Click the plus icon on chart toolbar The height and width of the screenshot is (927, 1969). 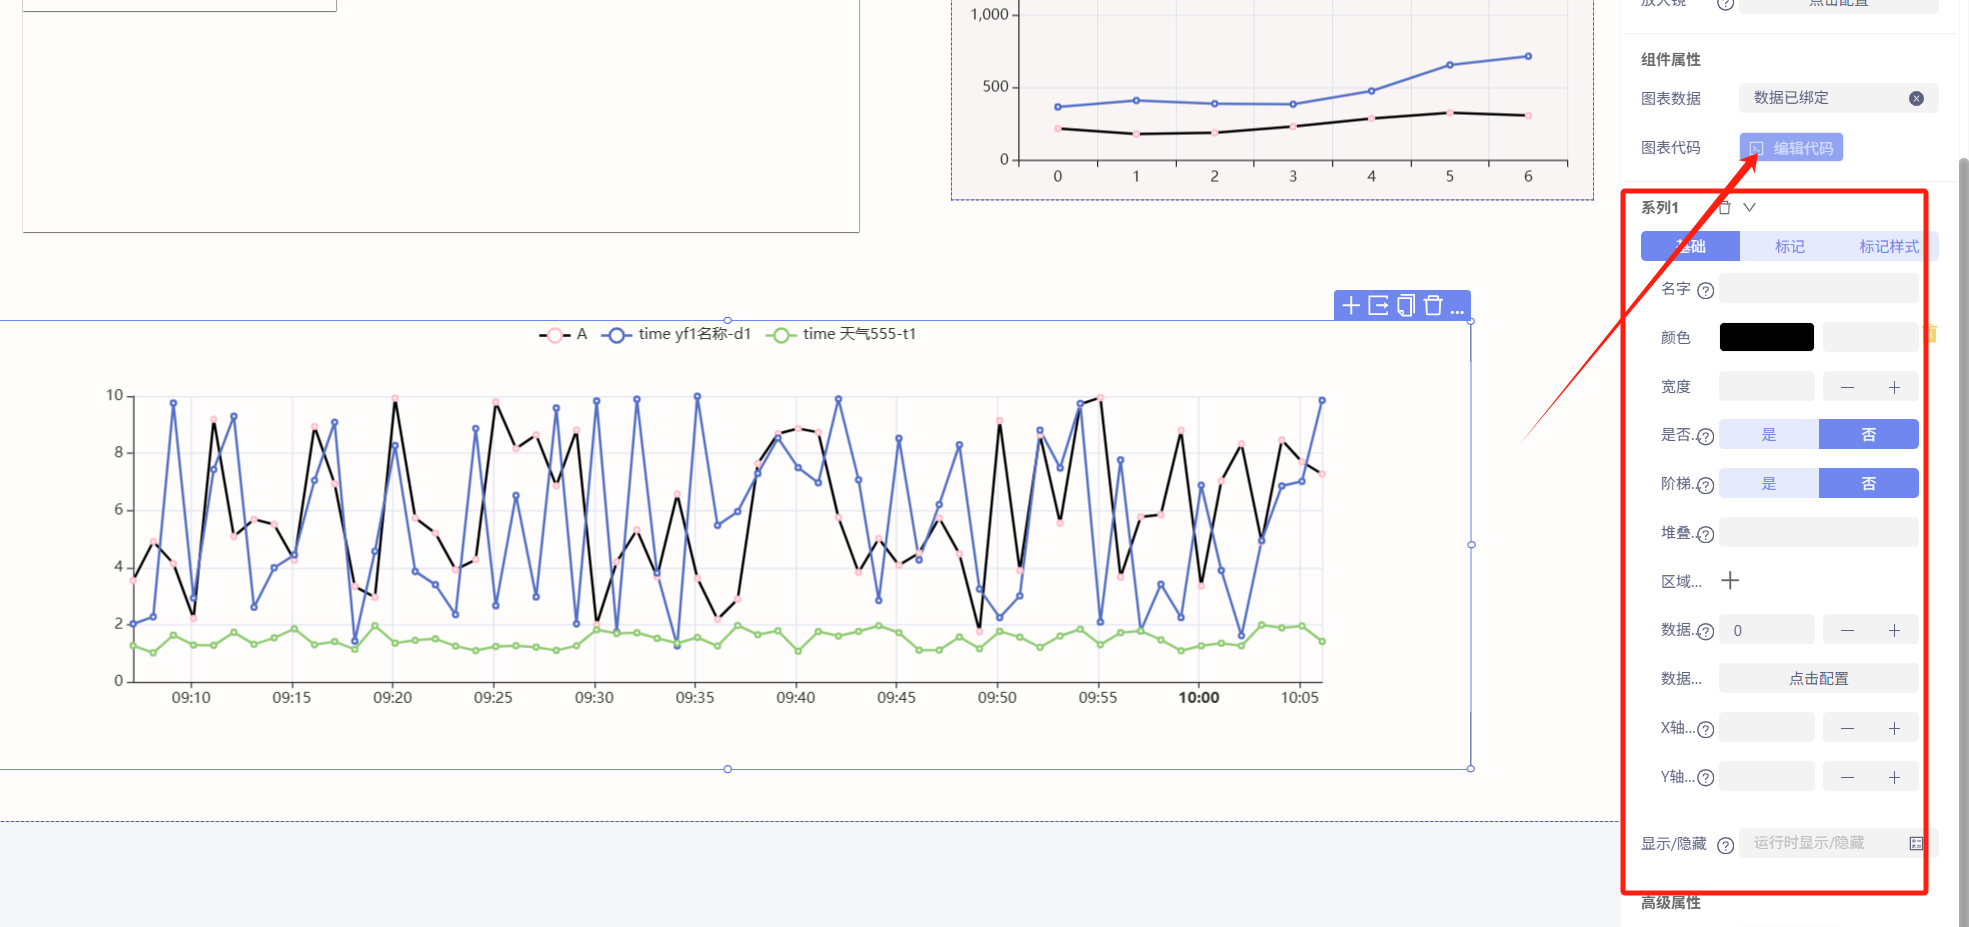pyautogui.click(x=1350, y=306)
